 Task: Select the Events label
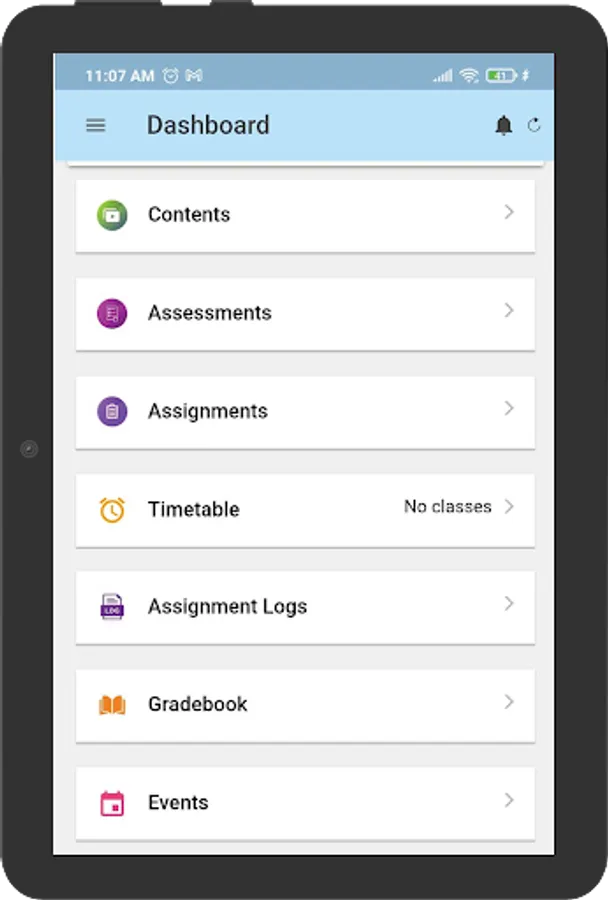178,803
